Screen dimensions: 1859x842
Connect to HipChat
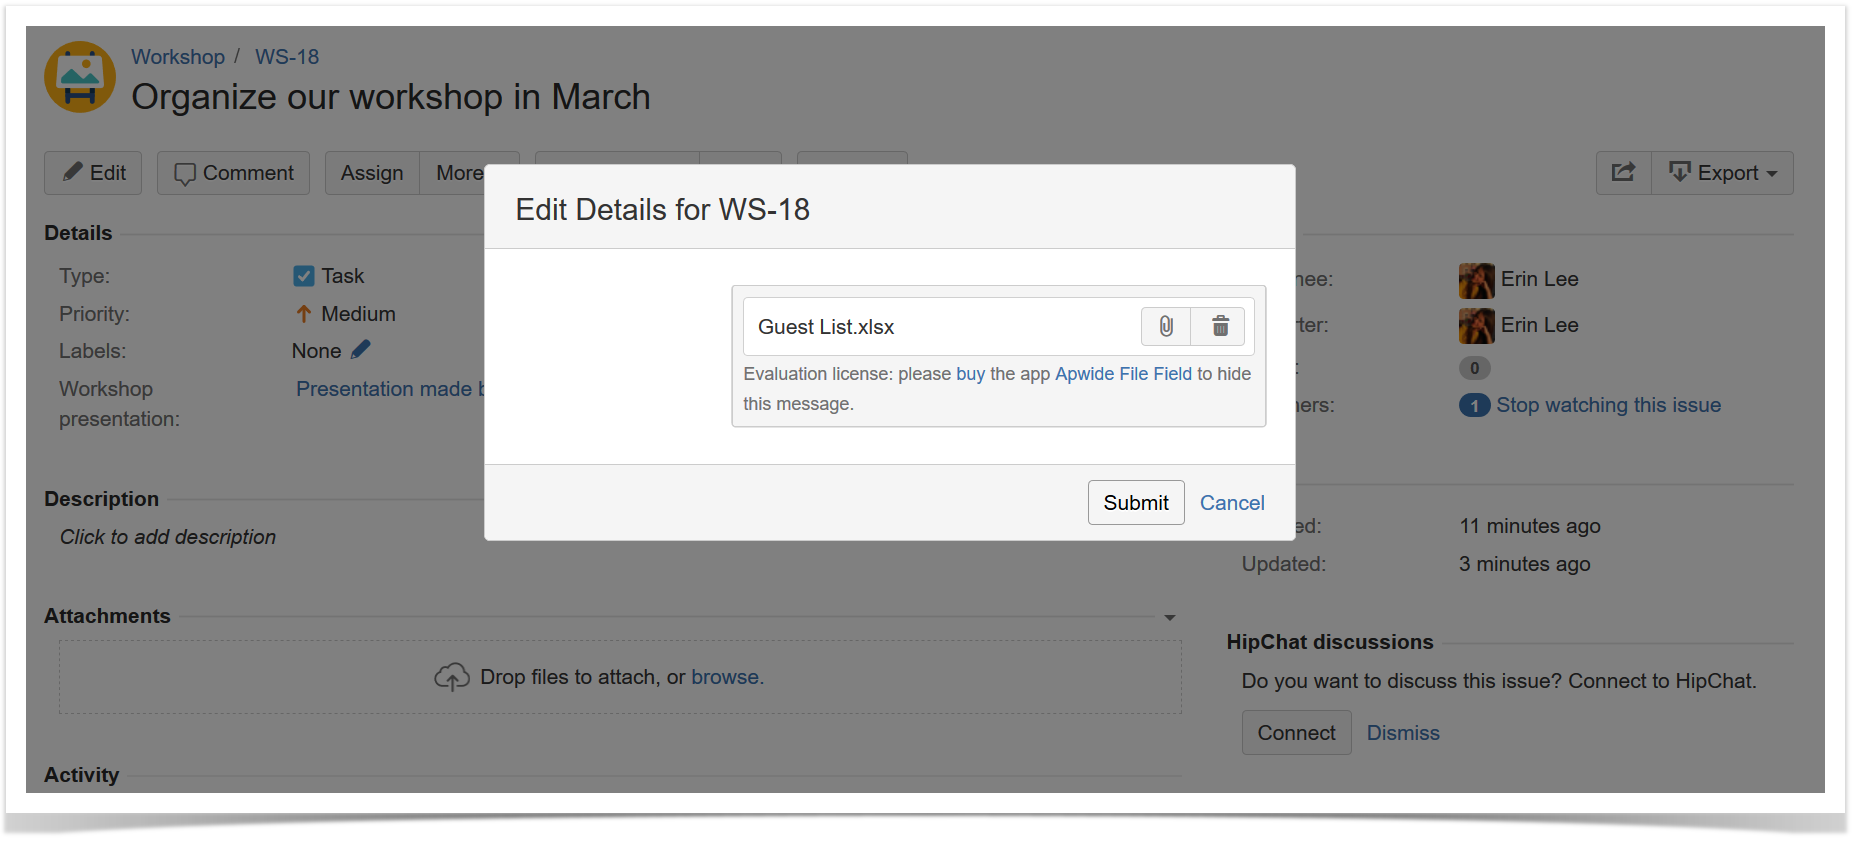(1296, 733)
